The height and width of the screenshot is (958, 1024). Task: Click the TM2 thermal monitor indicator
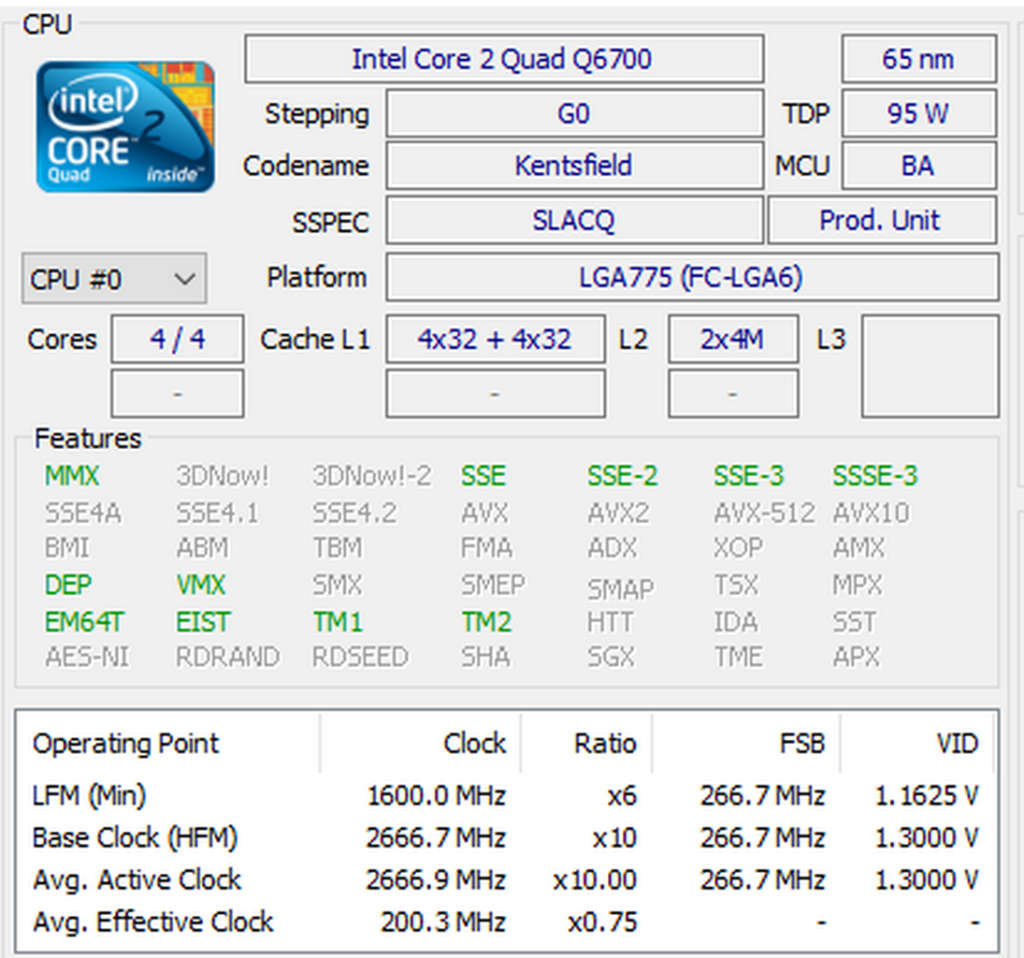[x=486, y=621]
